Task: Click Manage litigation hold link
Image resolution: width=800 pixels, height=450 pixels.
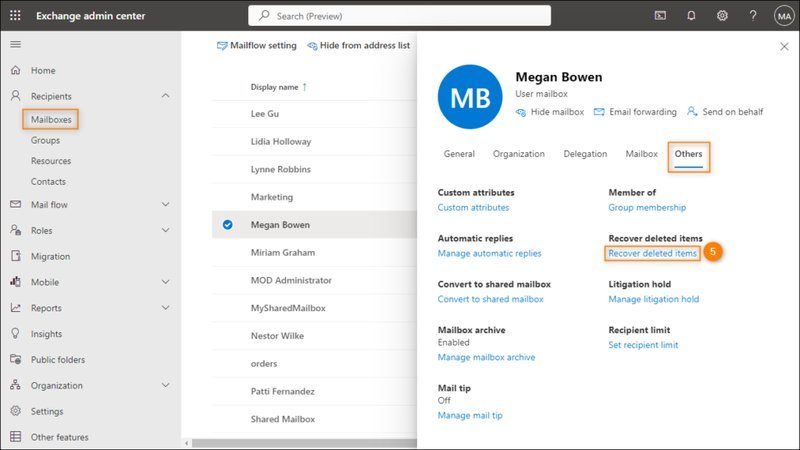Action: [654, 299]
